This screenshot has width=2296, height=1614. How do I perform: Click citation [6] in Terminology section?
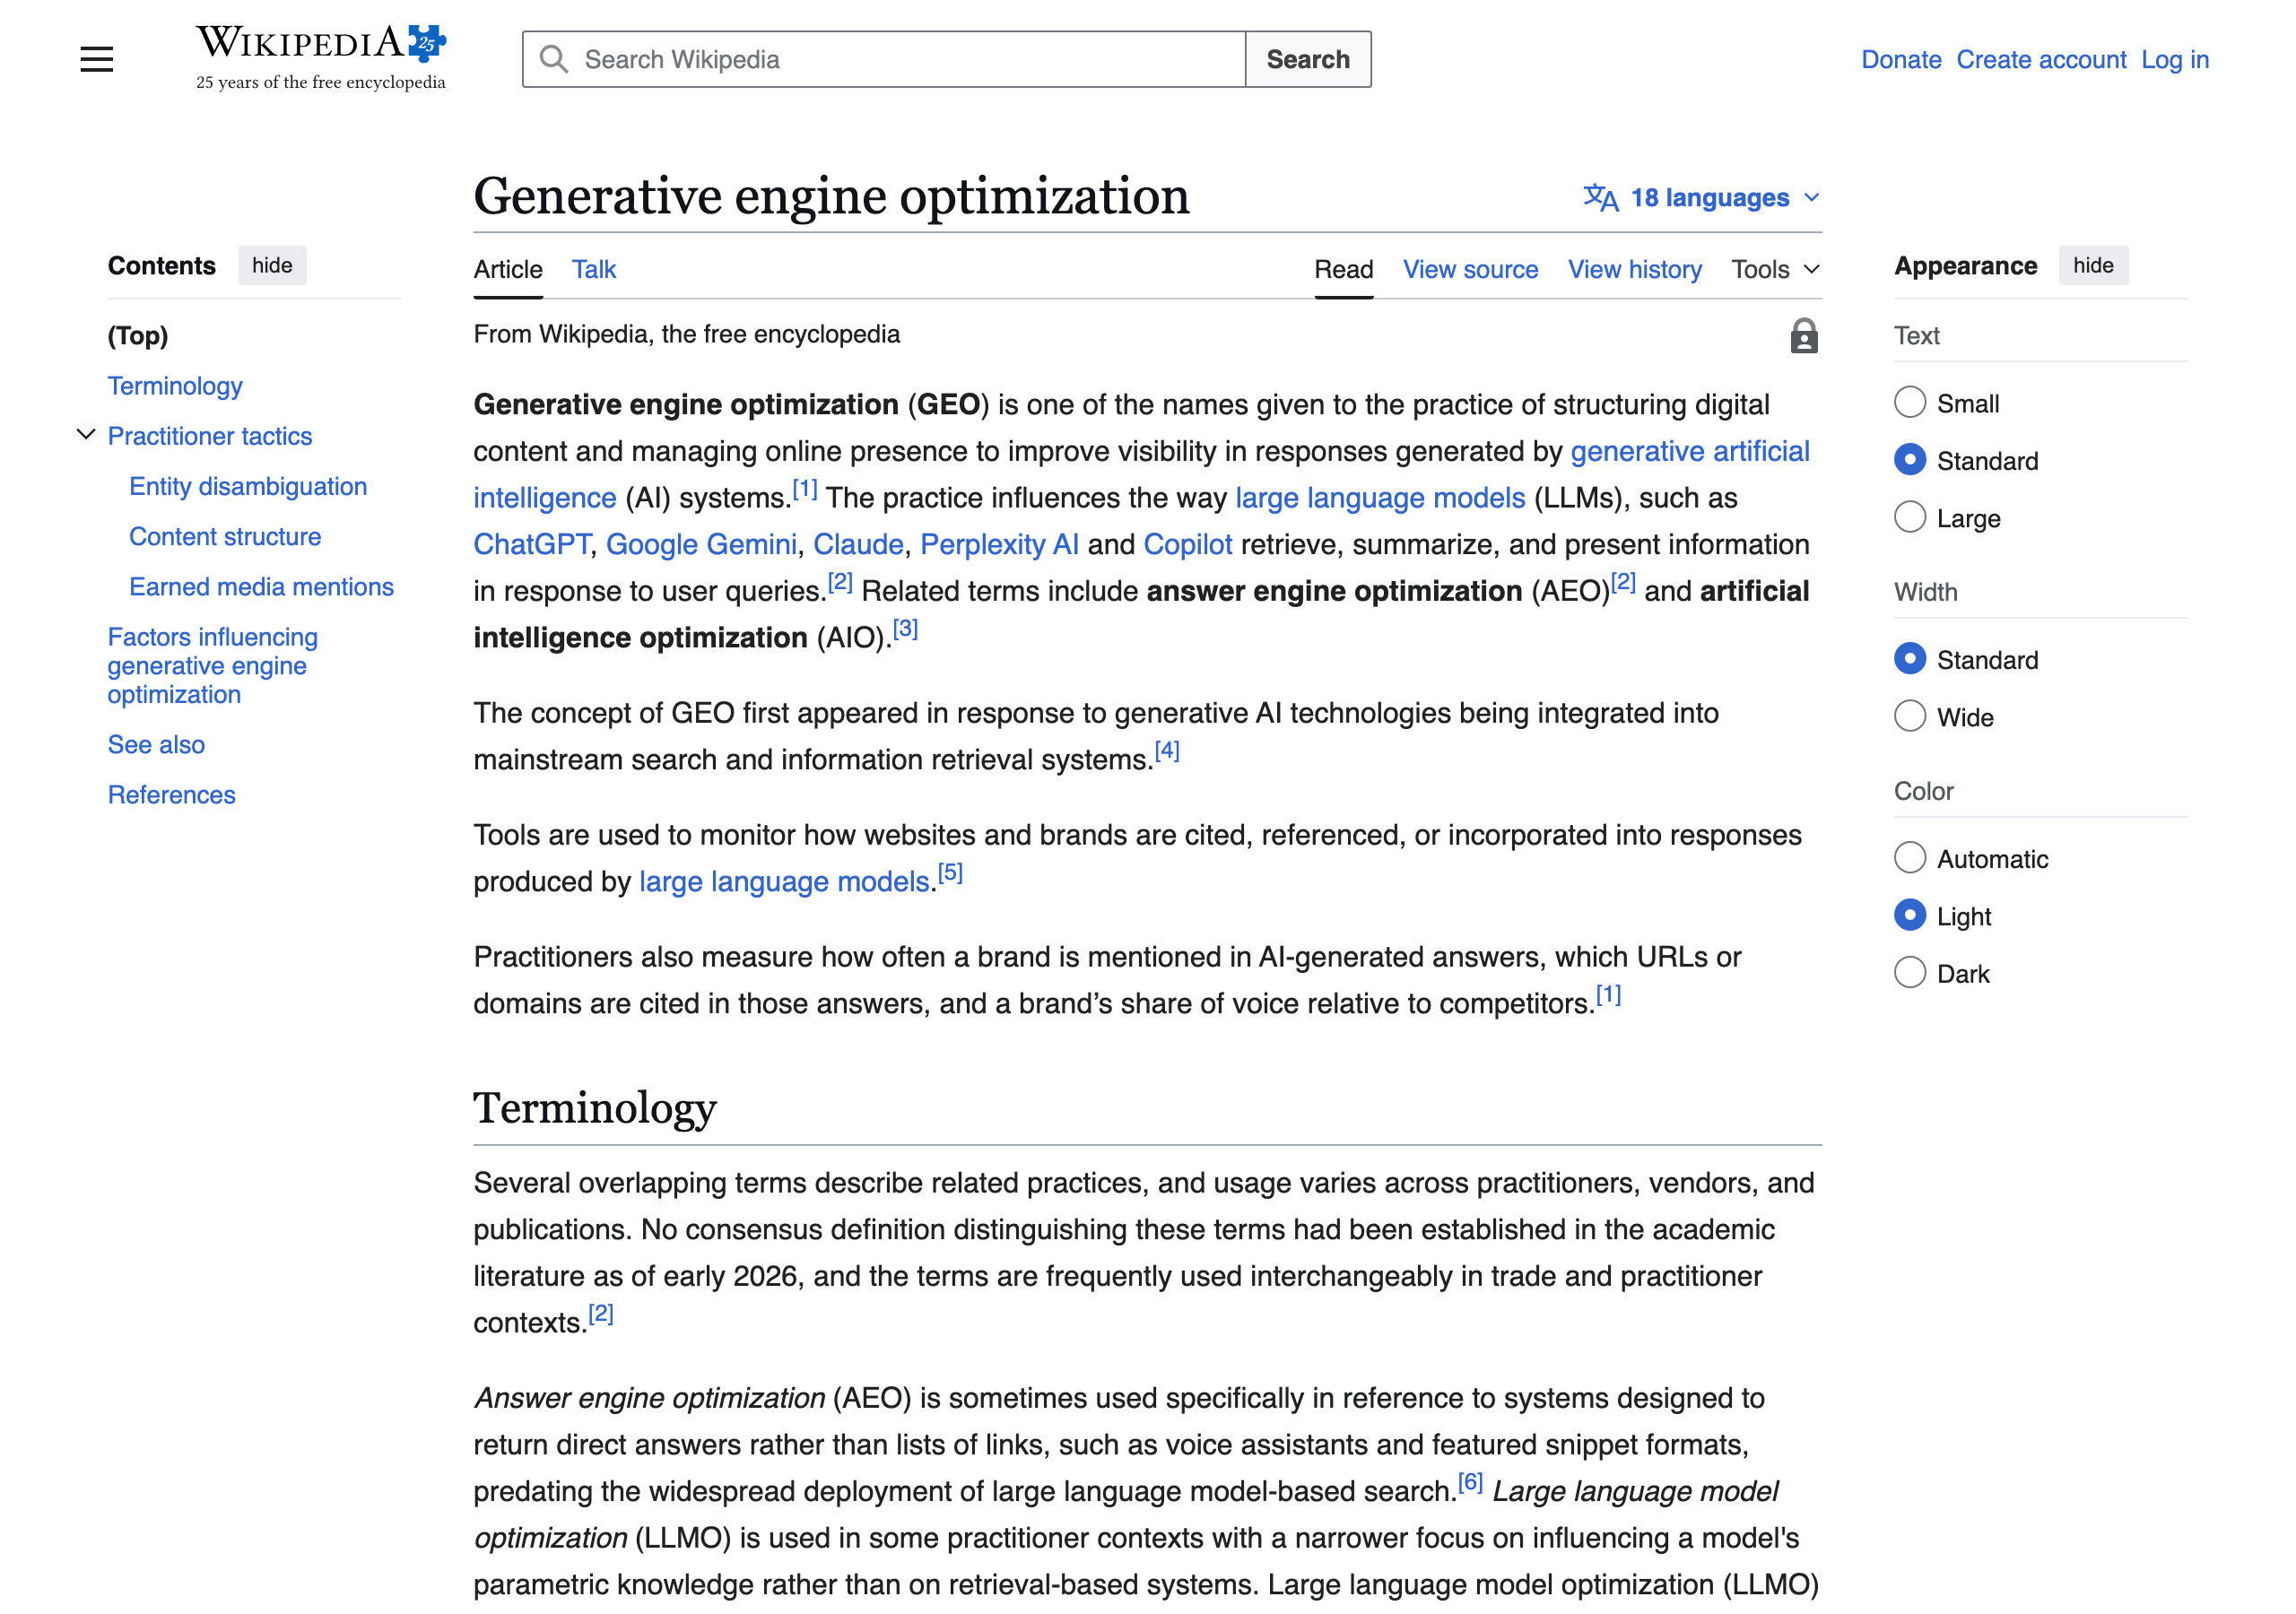click(x=1469, y=1481)
